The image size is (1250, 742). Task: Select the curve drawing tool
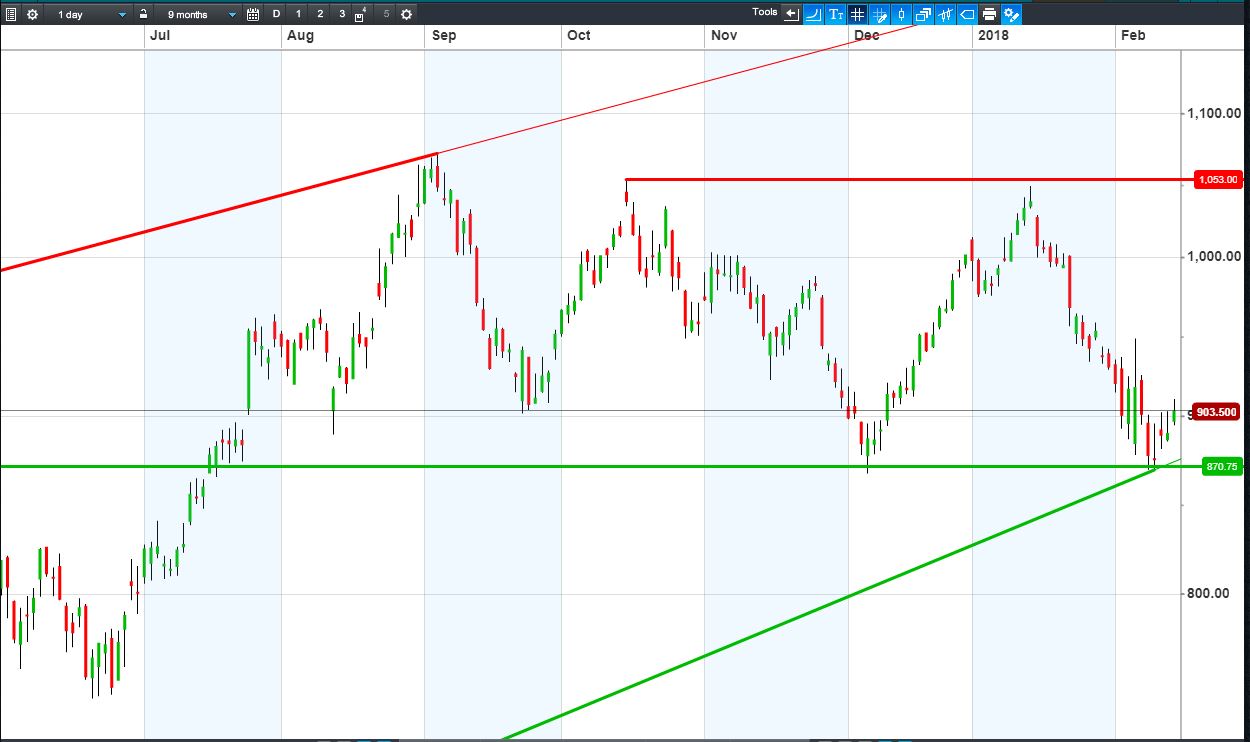pos(813,14)
